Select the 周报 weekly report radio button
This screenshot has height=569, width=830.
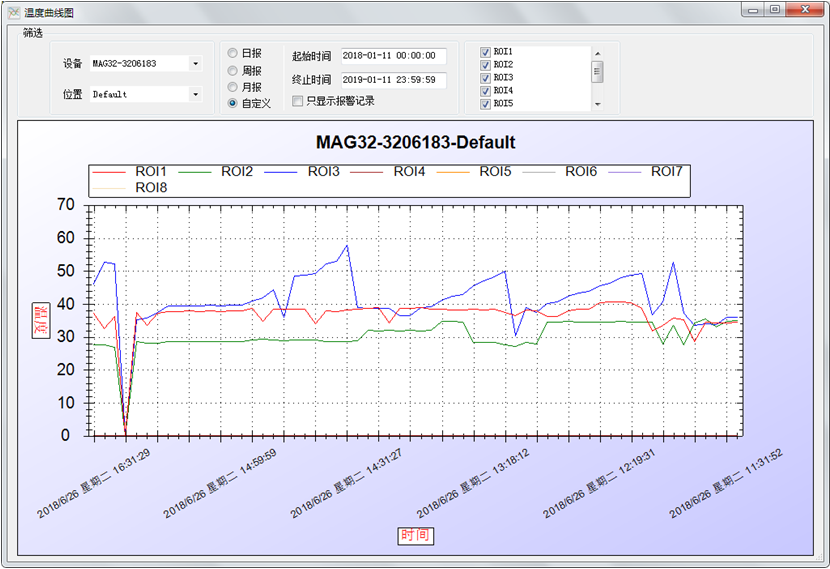click(x=232, y=70)
